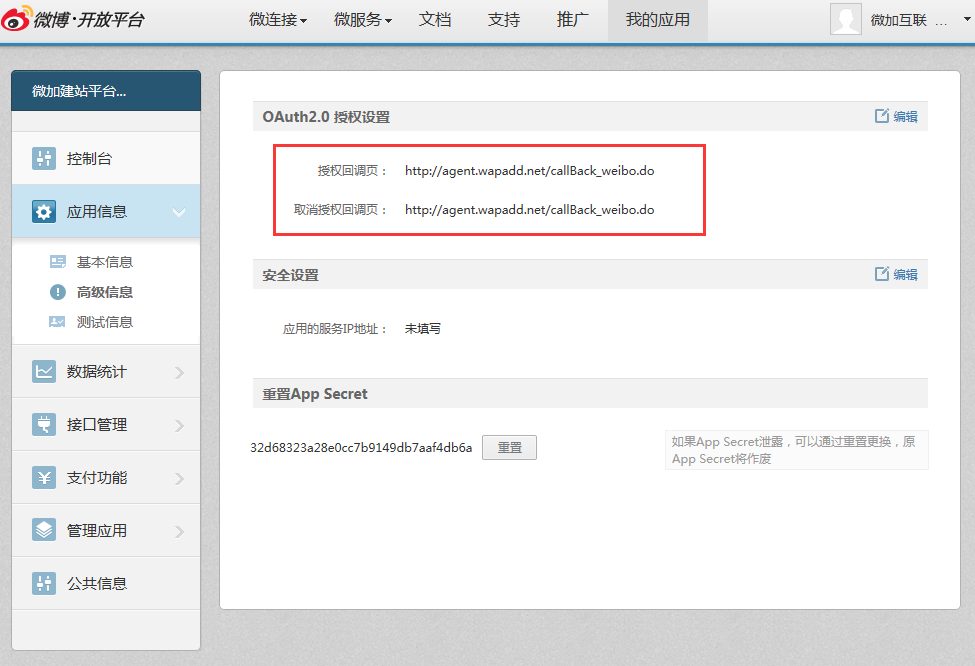Edit 安全设置 via 编辑 link
Screen dimensions: 975x666
click(x=896, y=275)
